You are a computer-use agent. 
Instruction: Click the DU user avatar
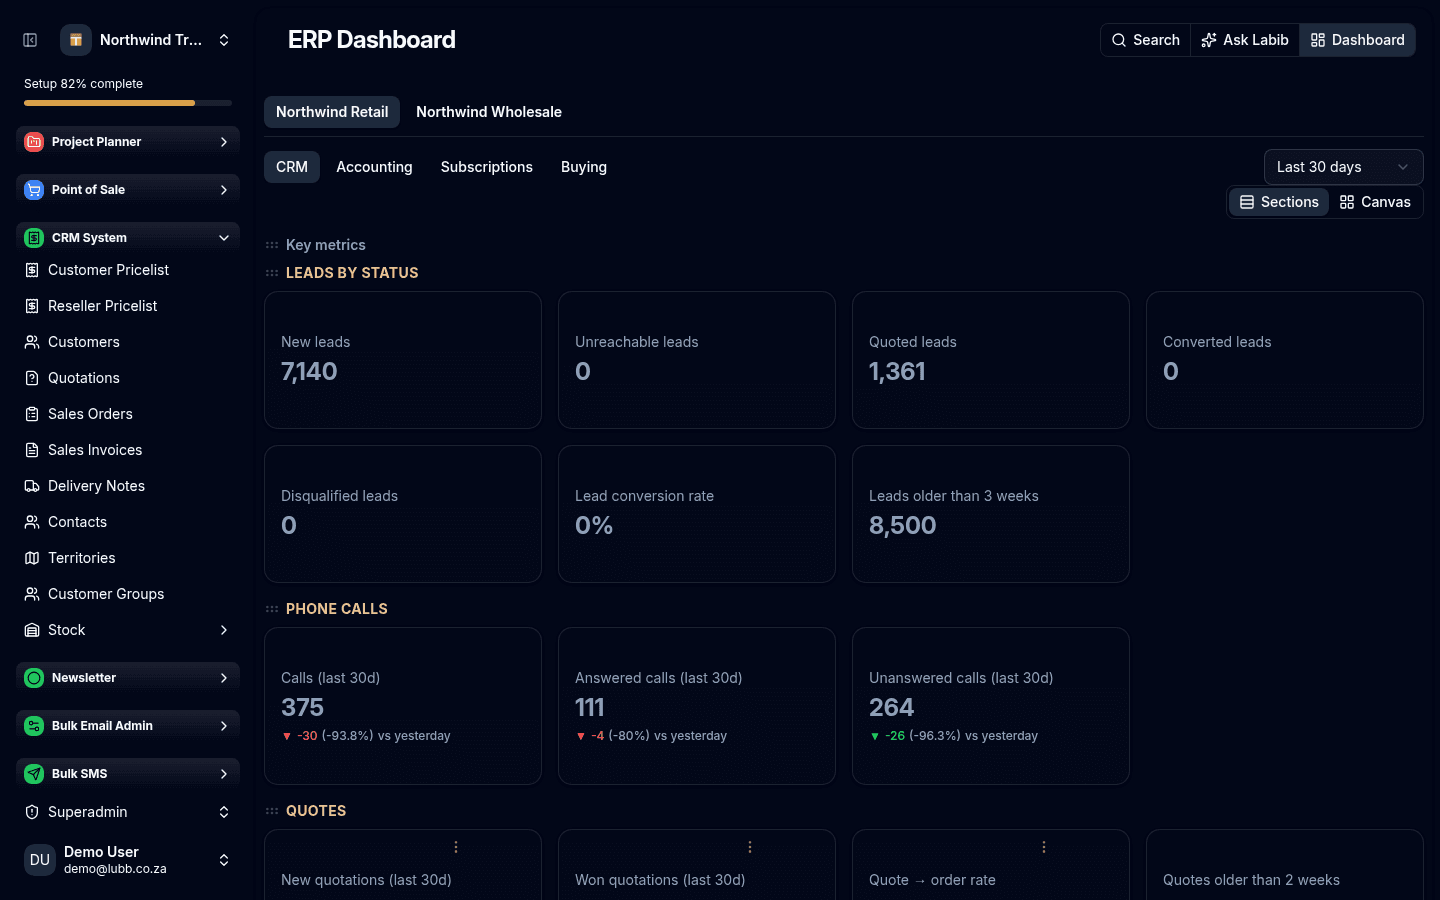40,860
